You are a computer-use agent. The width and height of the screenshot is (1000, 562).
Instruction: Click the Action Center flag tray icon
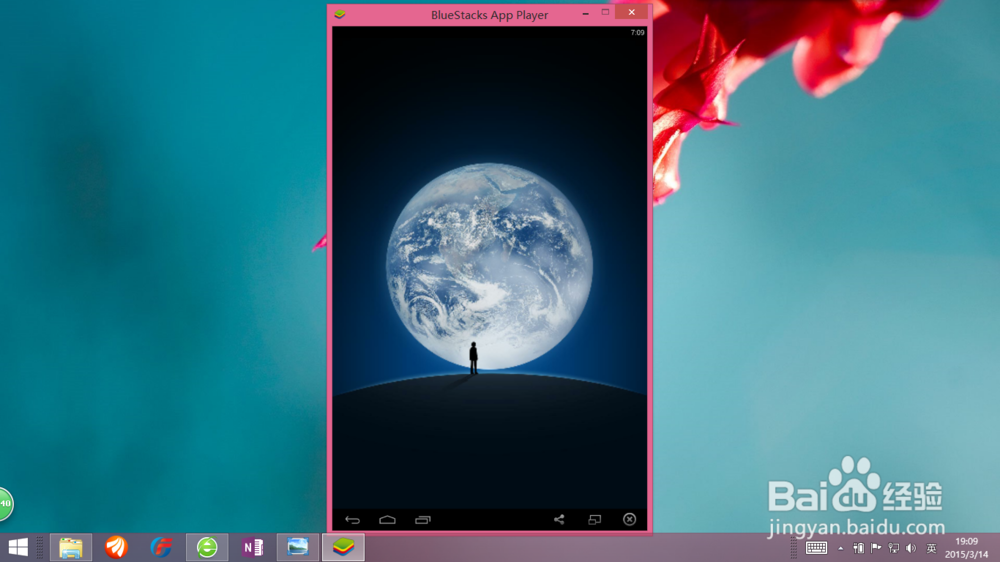tap(876, 548)
